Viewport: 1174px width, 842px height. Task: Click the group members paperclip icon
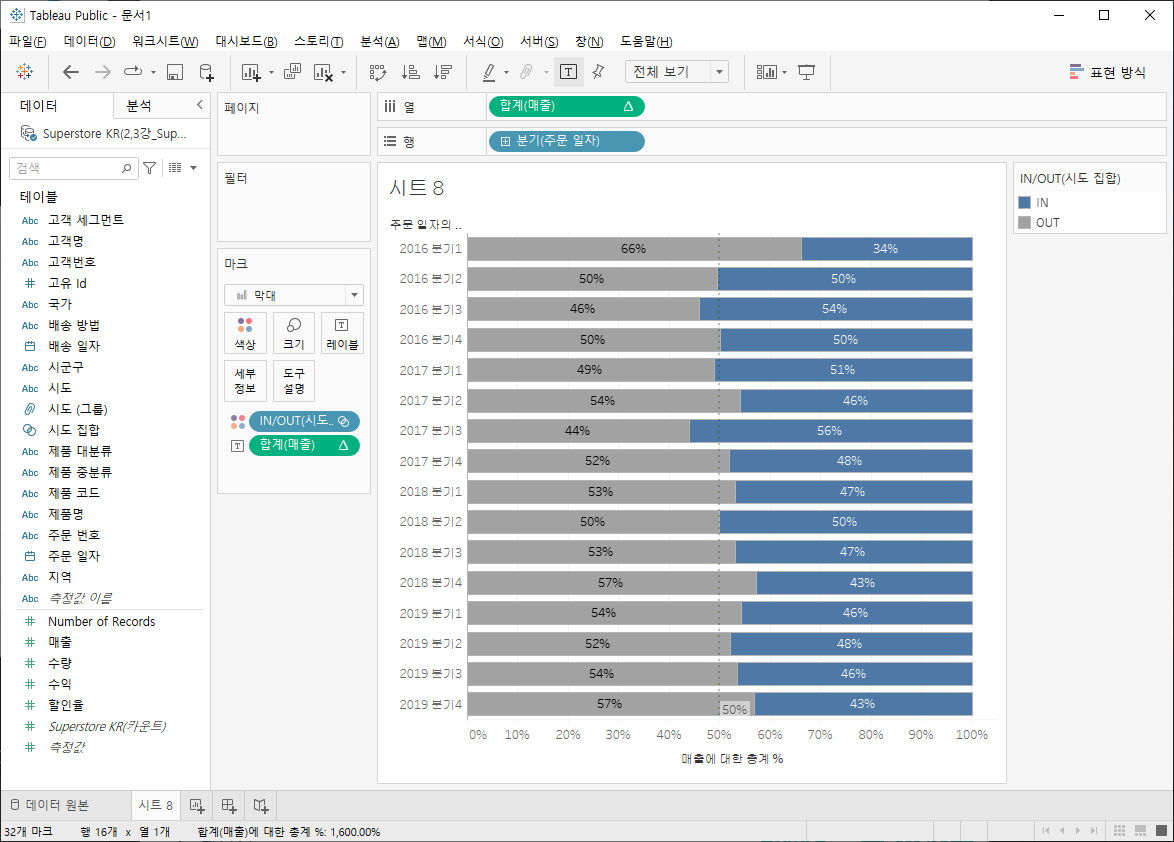click(526, 72)
